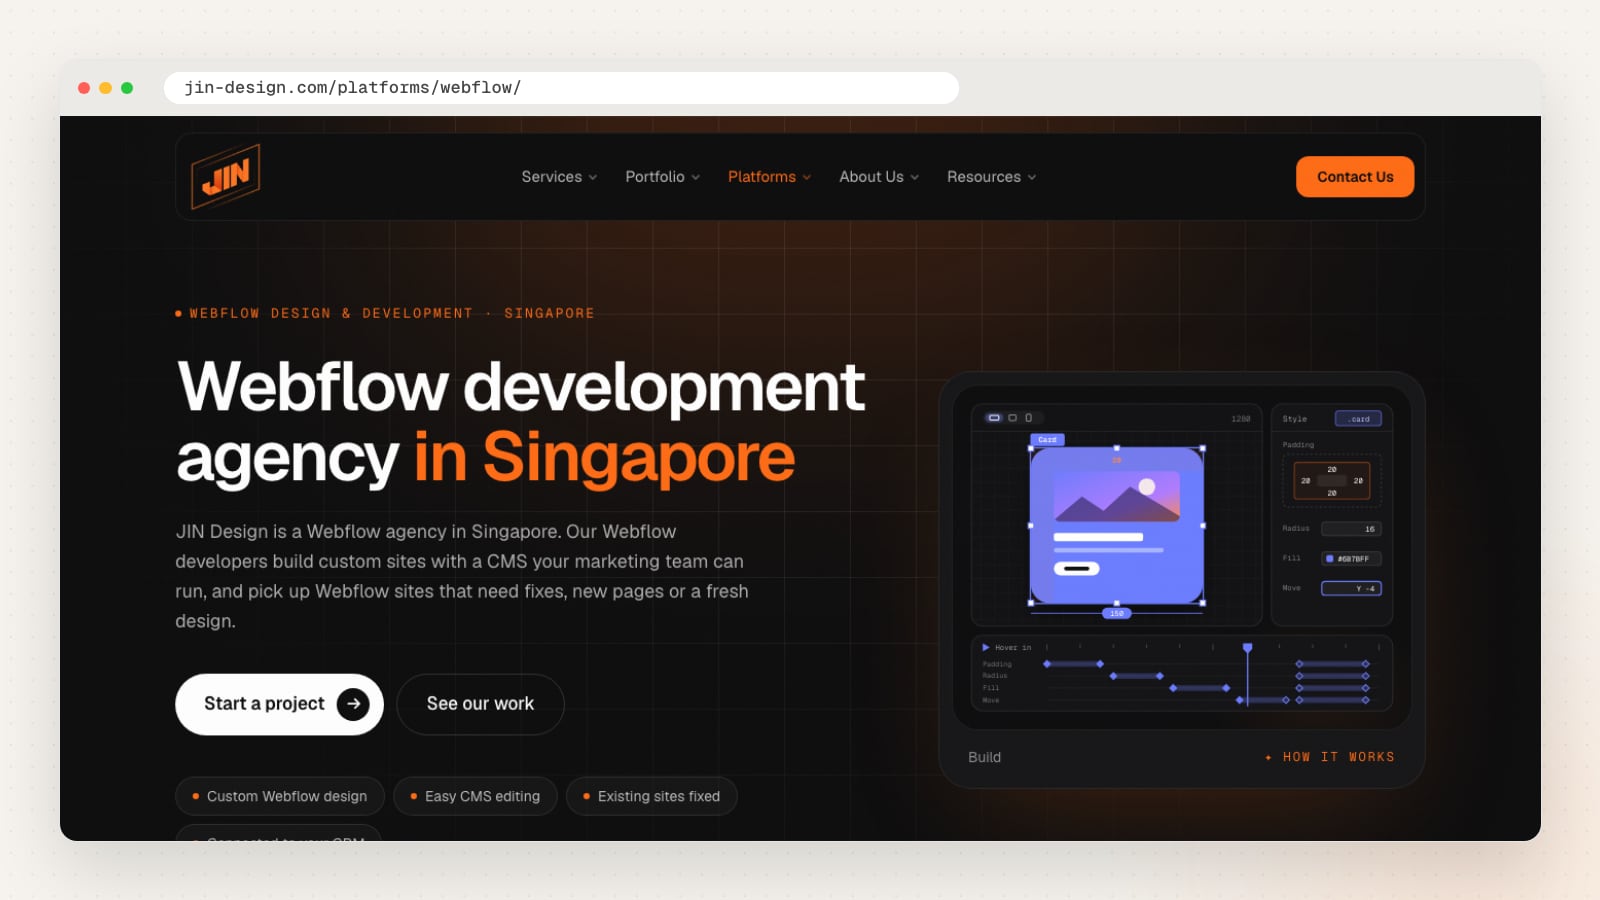Viewport: 1600px width, 900px height.
Task: Click the Padding keyframe bar in the timeline
Action: (x=1073, y=664)
